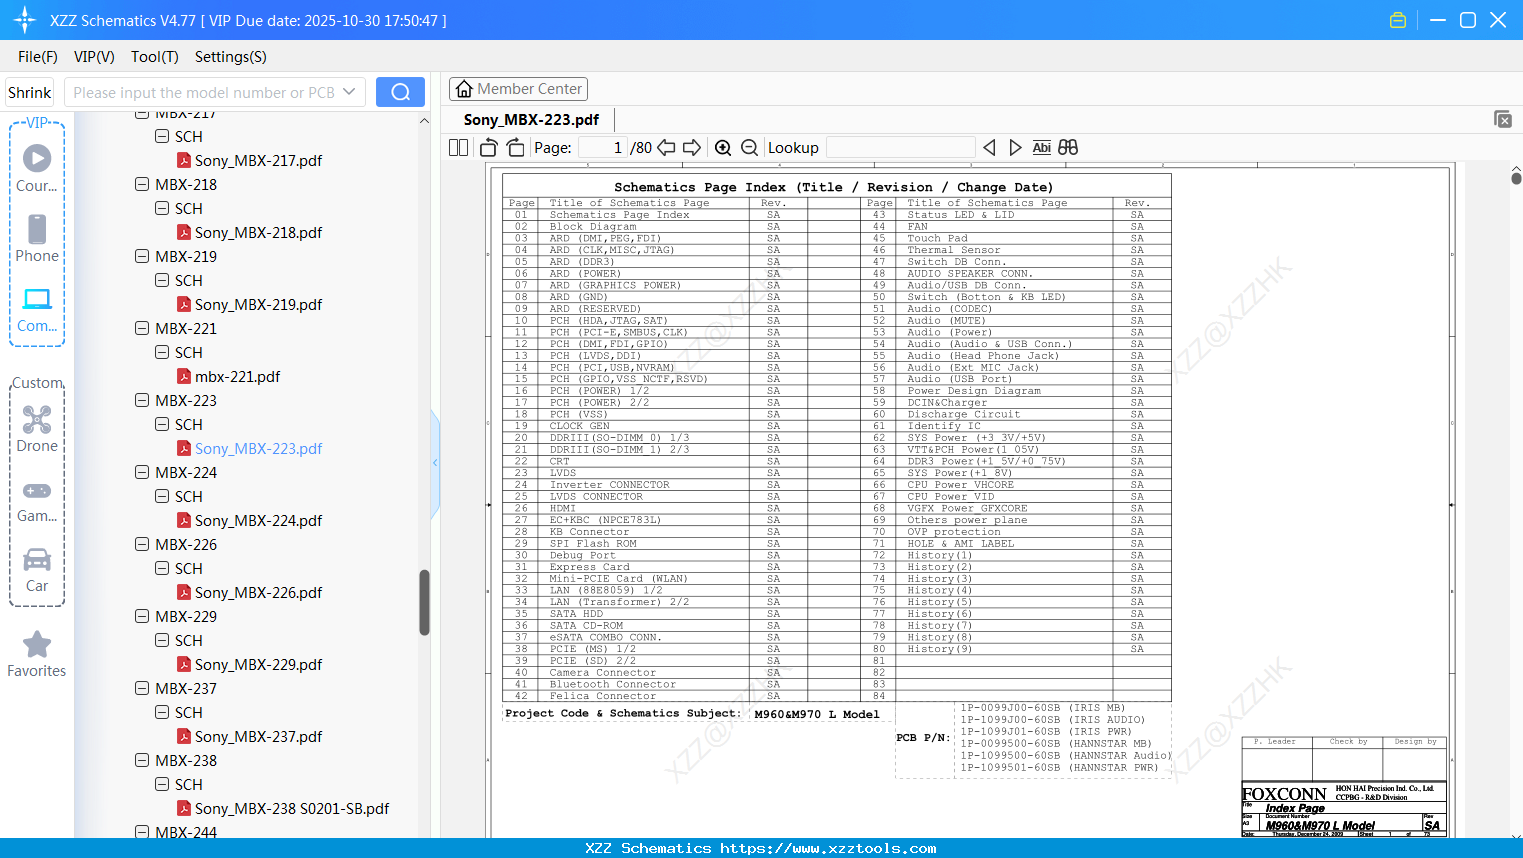Screen dimensions: 1523x858
Task: Open the Settings(S) menu
Action: [x=231, y=57]
